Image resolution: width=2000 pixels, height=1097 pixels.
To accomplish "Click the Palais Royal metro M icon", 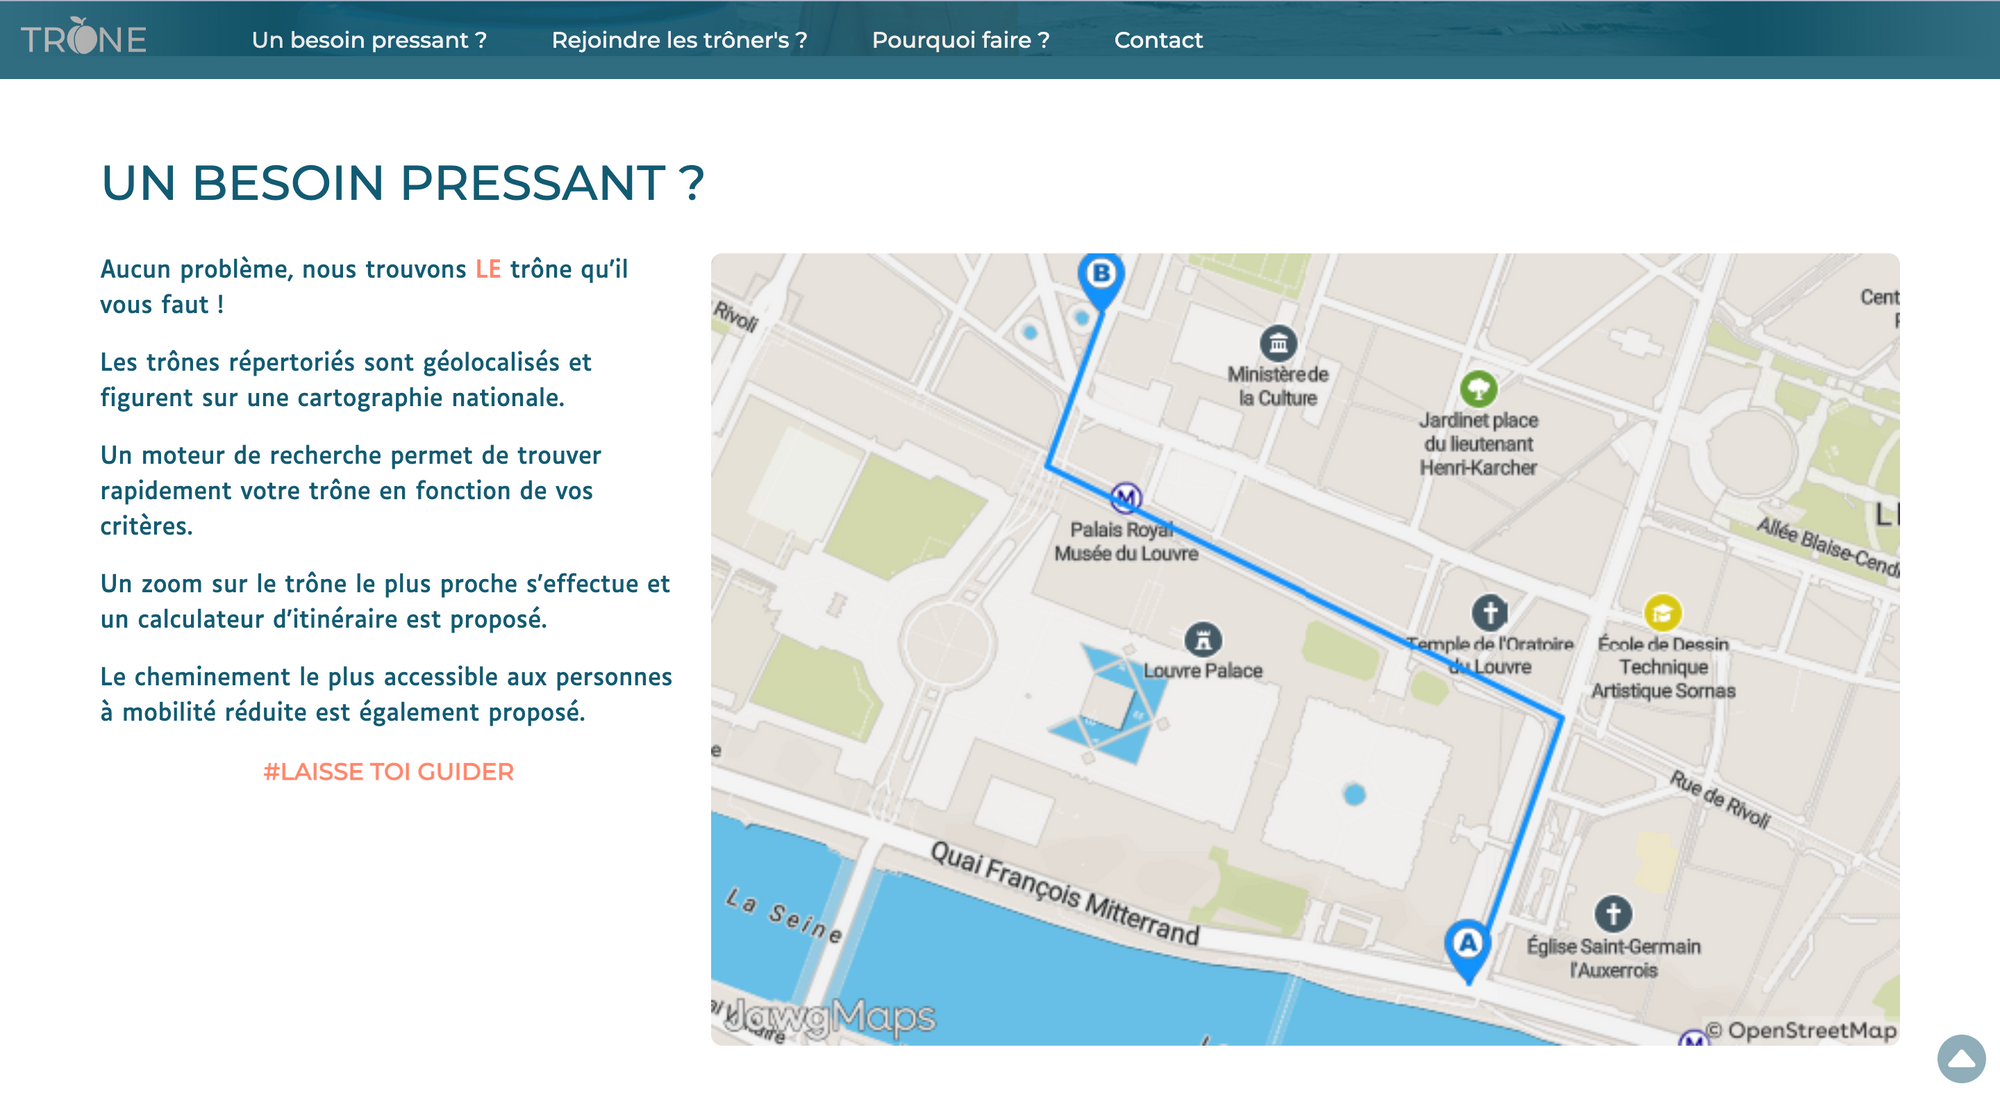I will click(x=1126, y=497).
